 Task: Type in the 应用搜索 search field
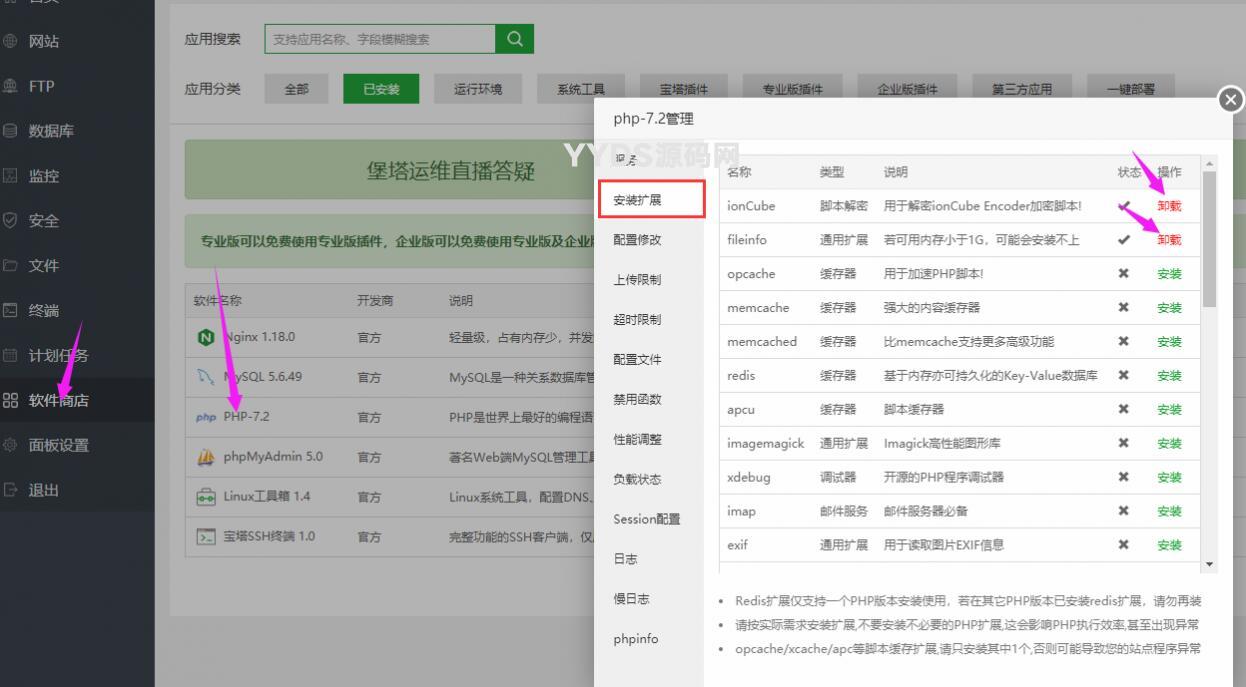click(379, 39)
